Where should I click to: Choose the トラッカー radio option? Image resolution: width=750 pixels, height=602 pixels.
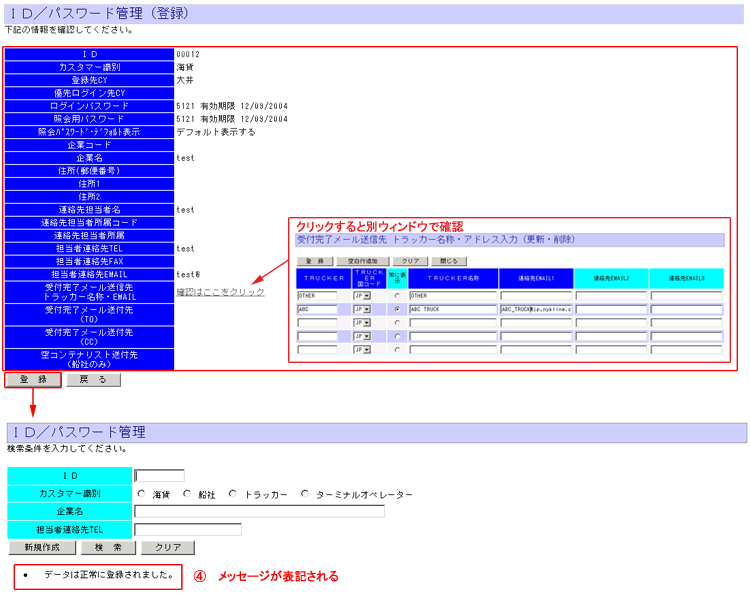point(233,494)
